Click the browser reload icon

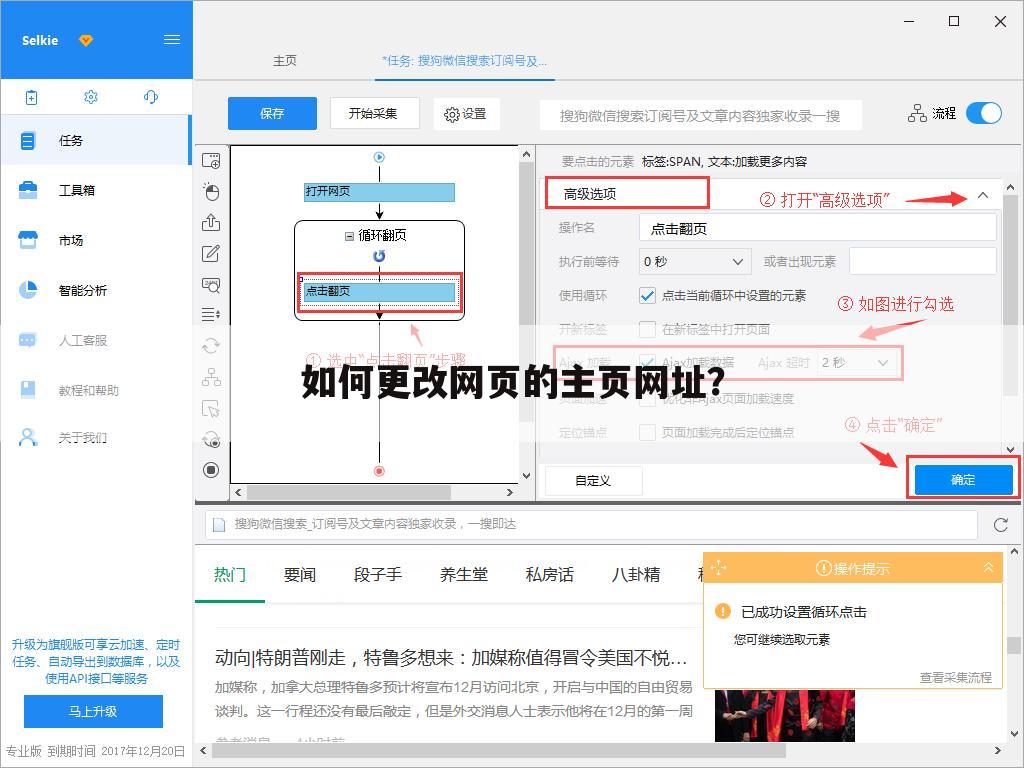tap(1000, 524)
